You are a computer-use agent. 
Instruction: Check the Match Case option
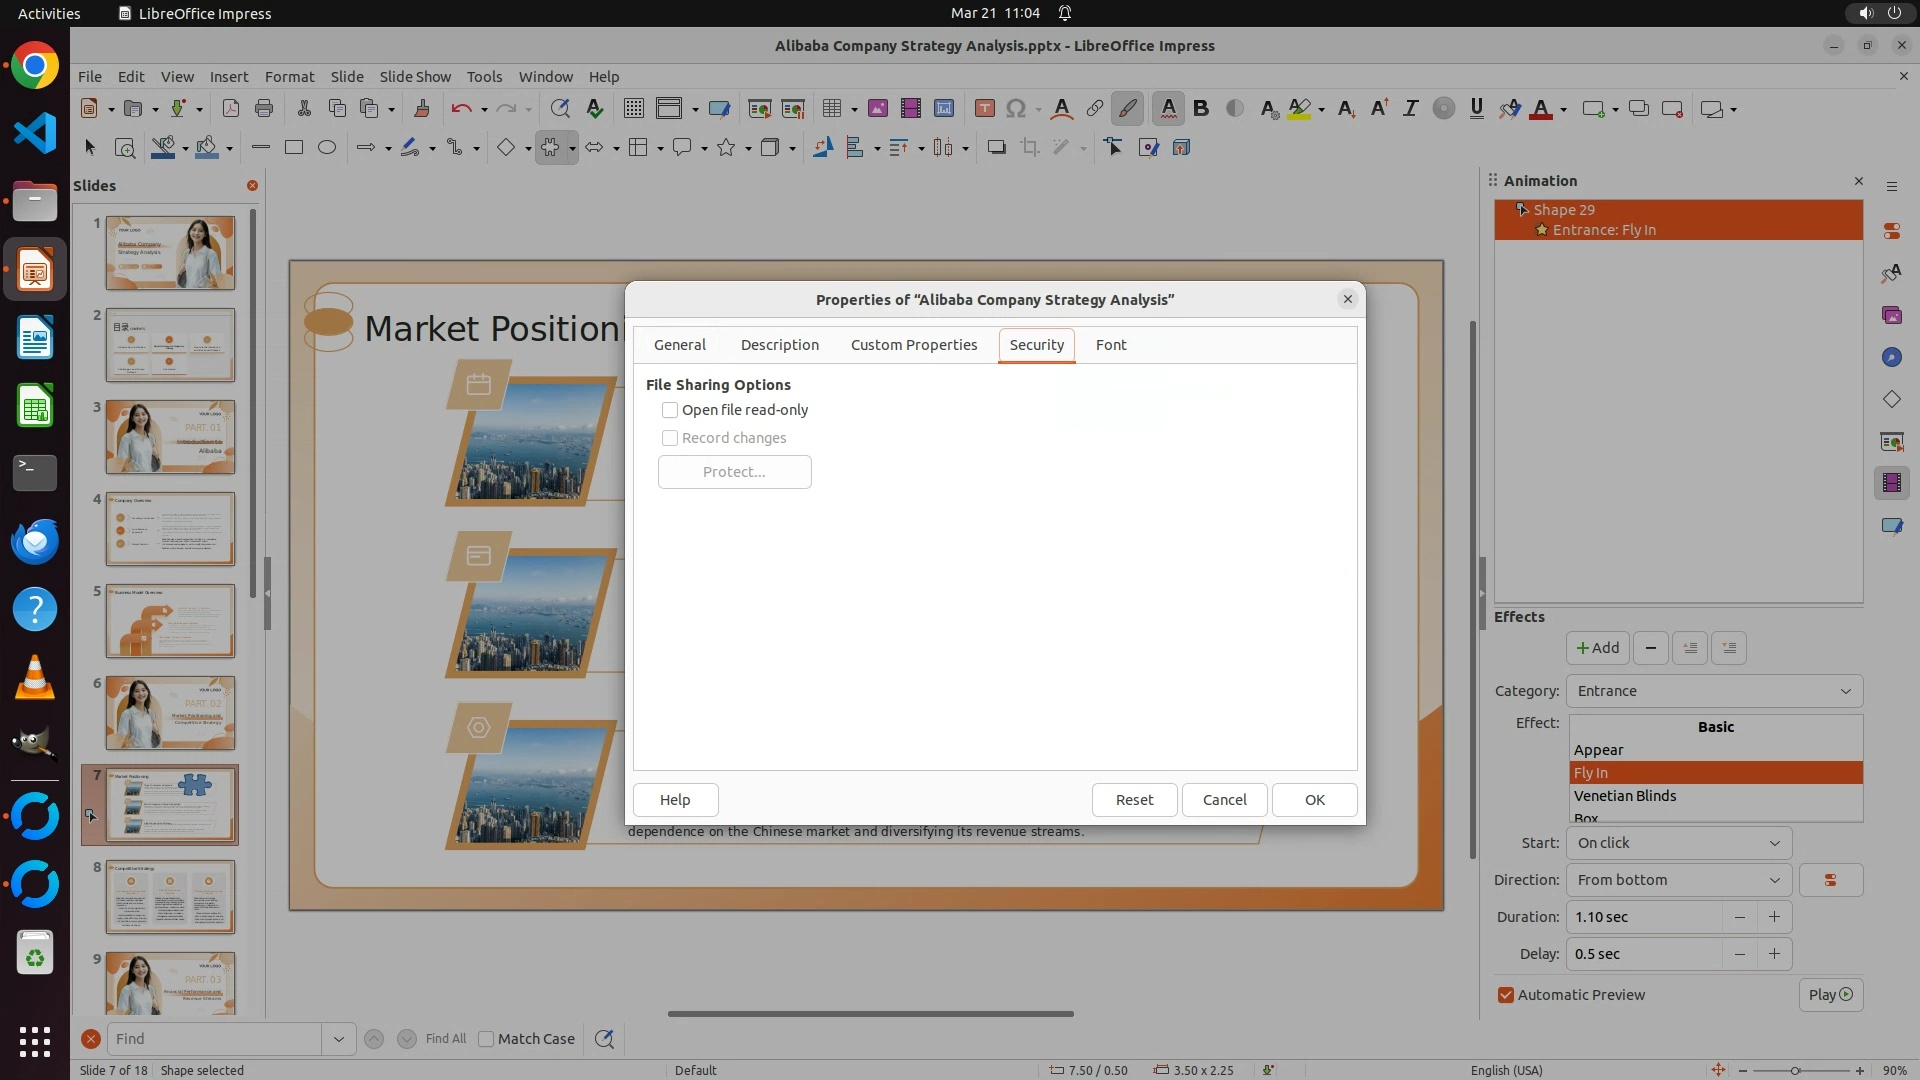click(486, 1039)
